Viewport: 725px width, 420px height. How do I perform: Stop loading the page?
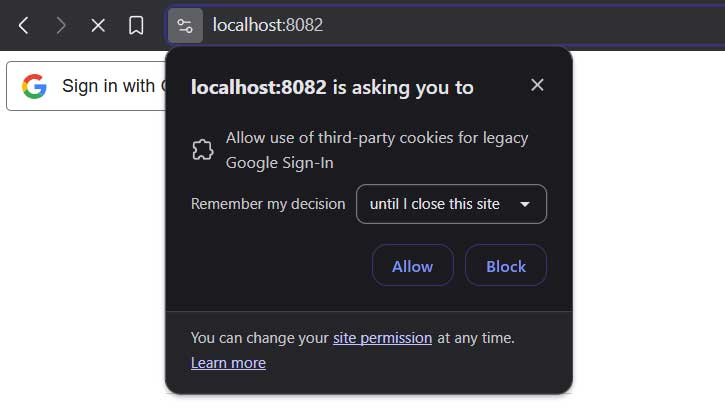pyautogui.click(x=98, y=25)
